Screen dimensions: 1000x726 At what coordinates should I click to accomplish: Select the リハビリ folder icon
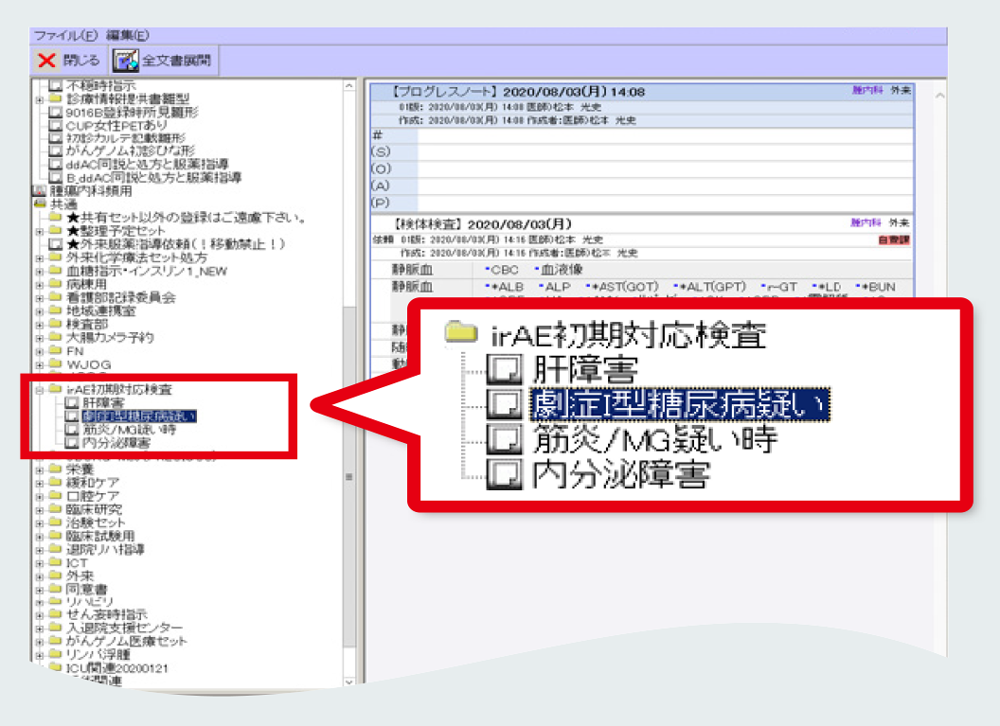(x=55, y=602)
